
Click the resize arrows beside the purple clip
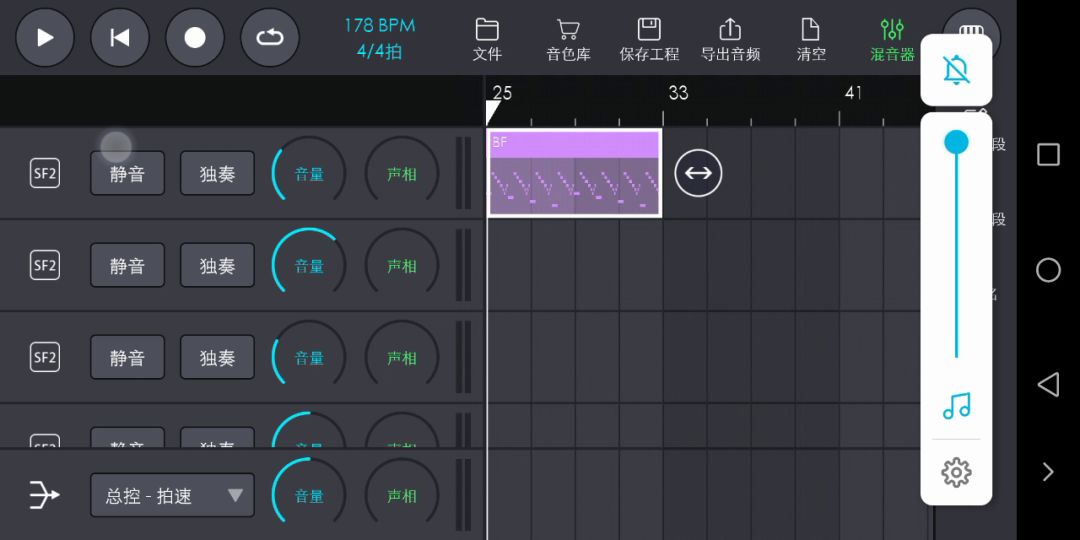(x=698, y=173)
